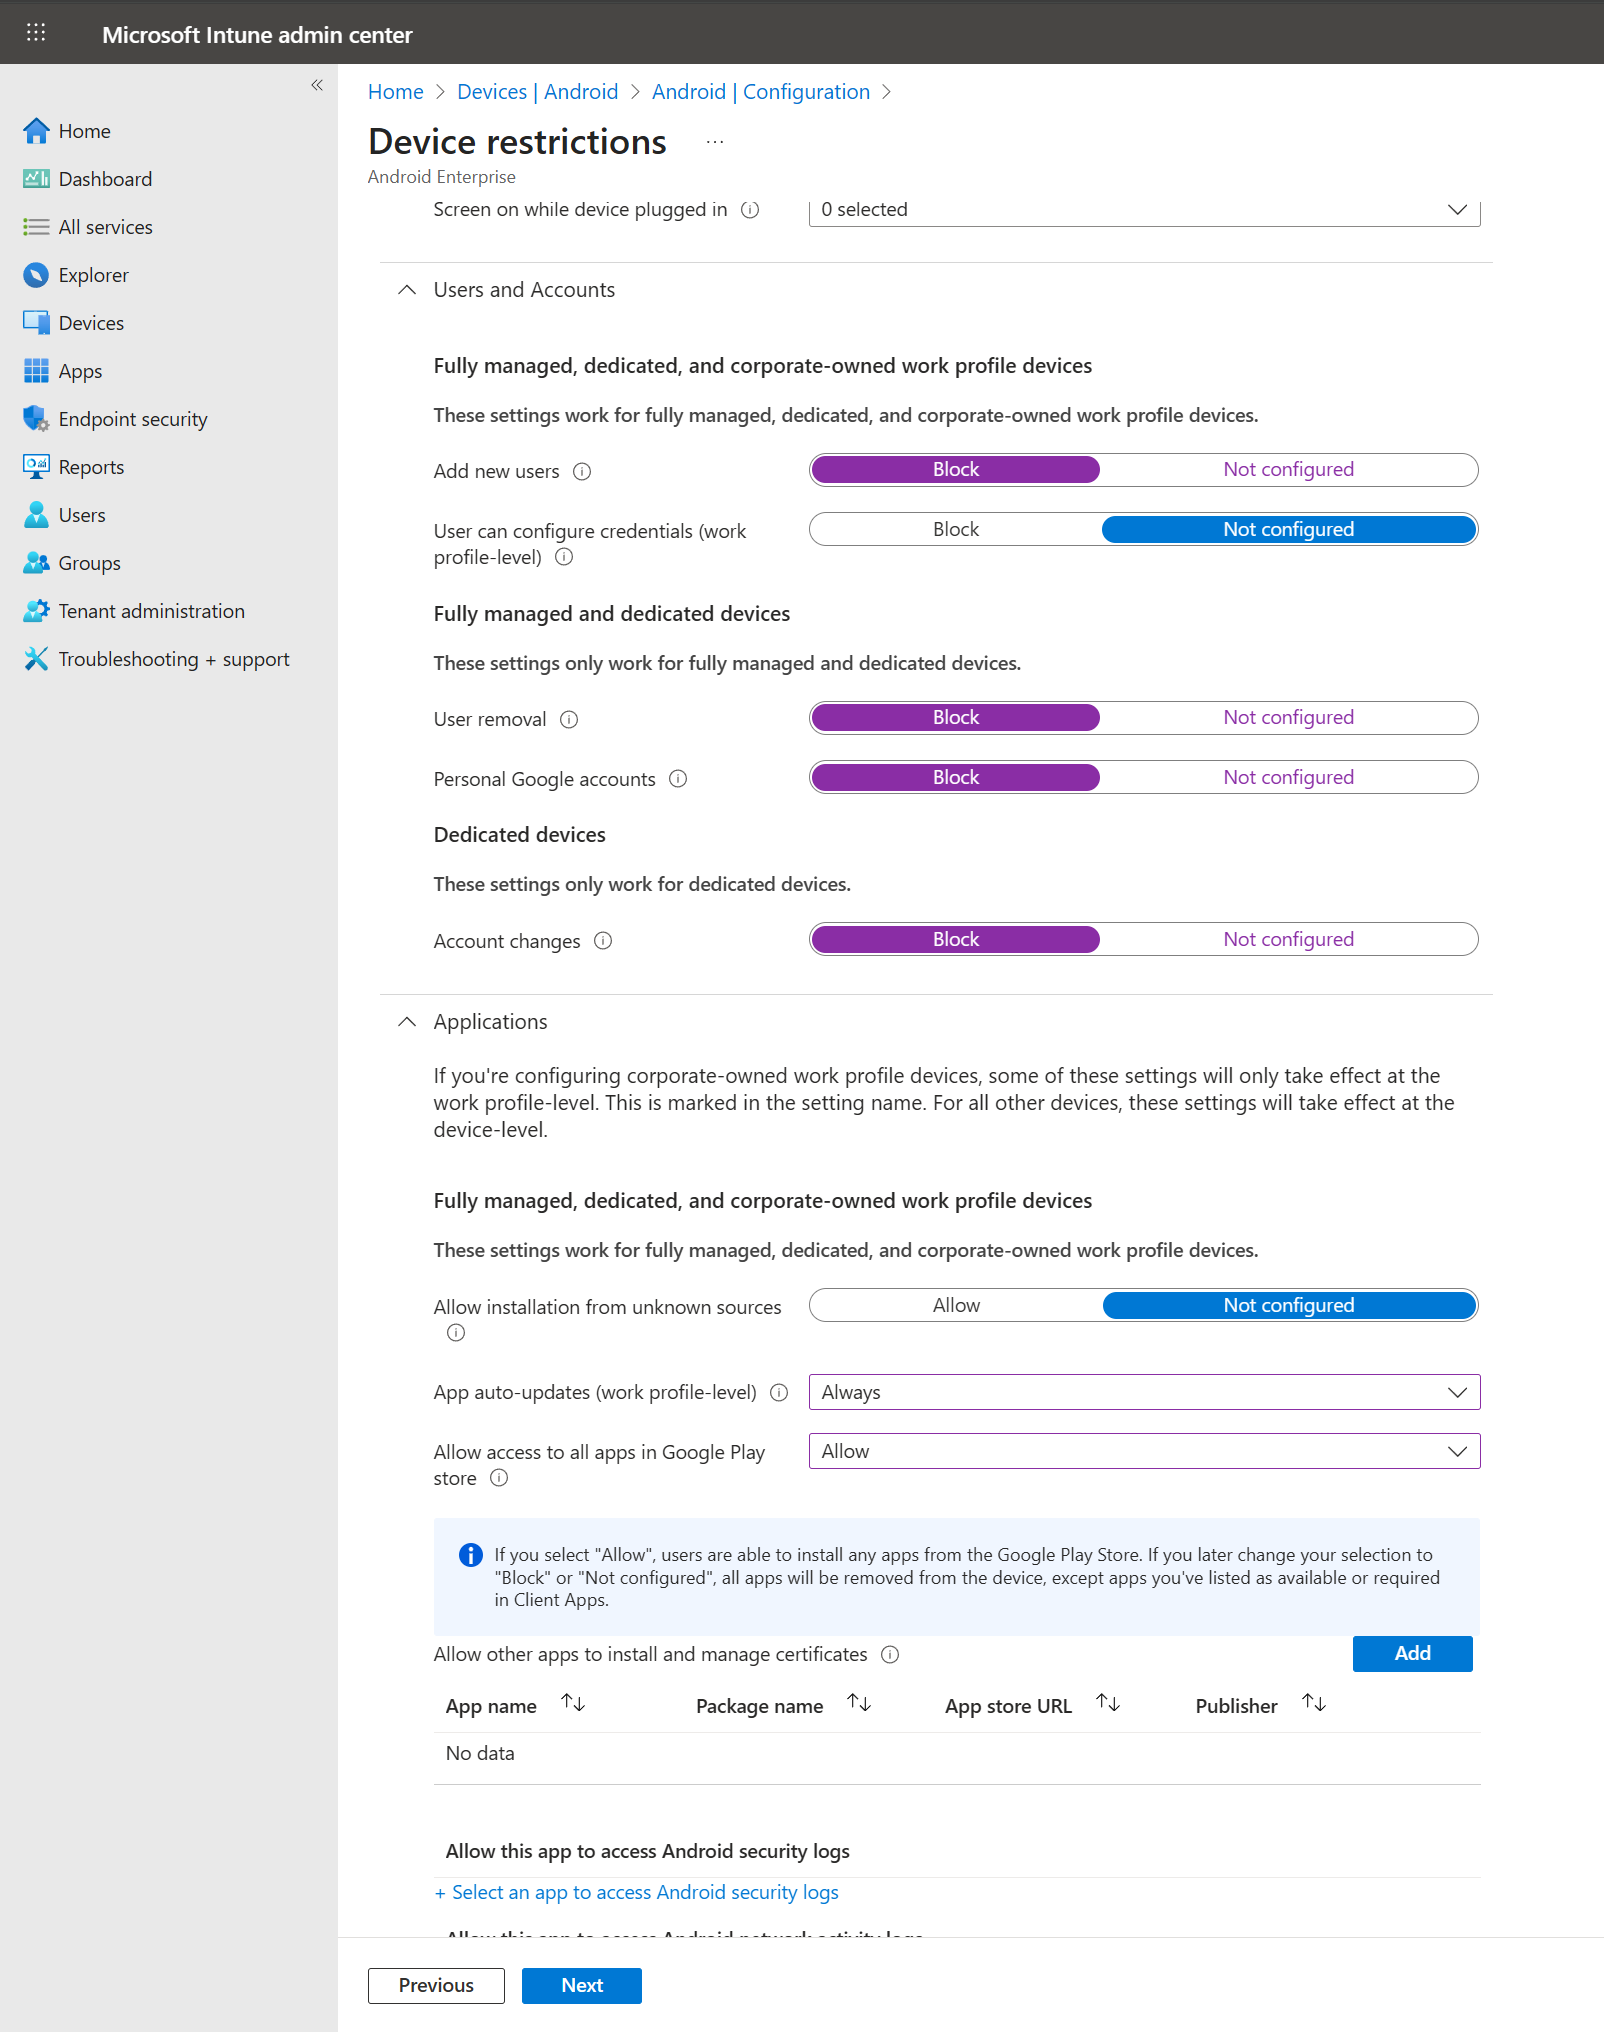Click the Devices monitor icon

point(36,323)
